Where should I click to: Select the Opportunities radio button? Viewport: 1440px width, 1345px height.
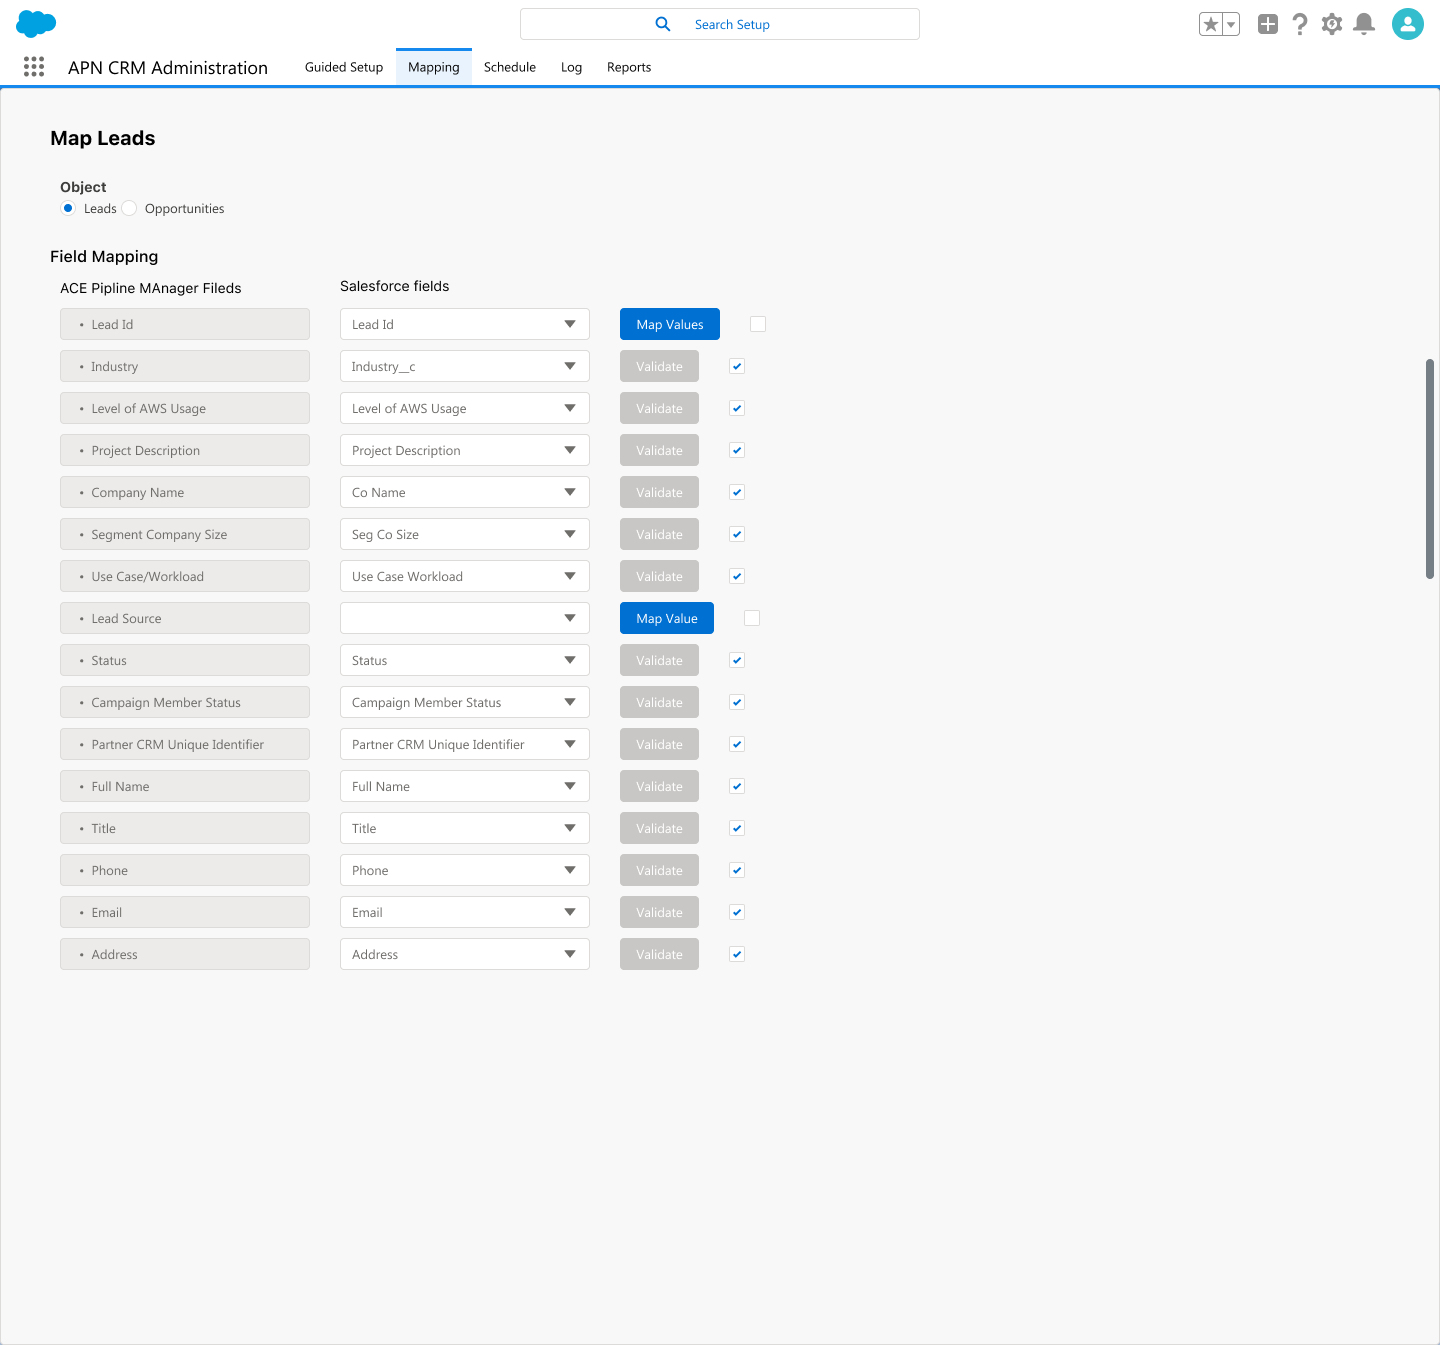coord(129,208)
